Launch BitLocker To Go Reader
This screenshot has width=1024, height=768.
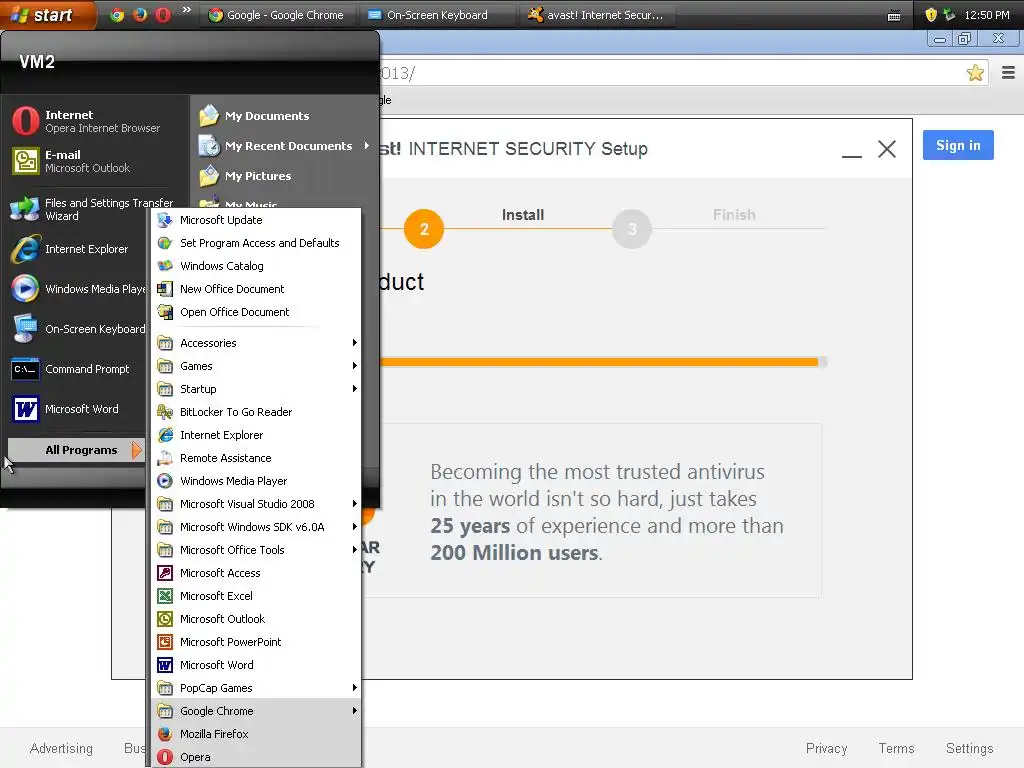tap(257, 412)
